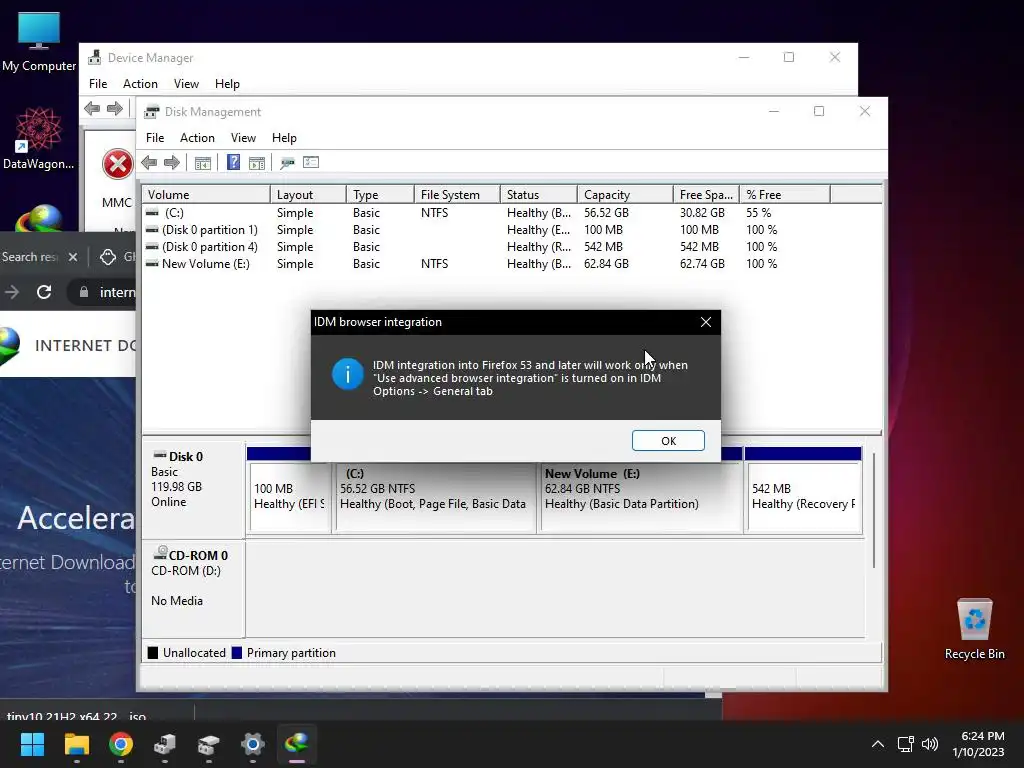Open DataWagon desktop shortcut
The width and height of the screenshot is (1024, 768).
[39, 138]
